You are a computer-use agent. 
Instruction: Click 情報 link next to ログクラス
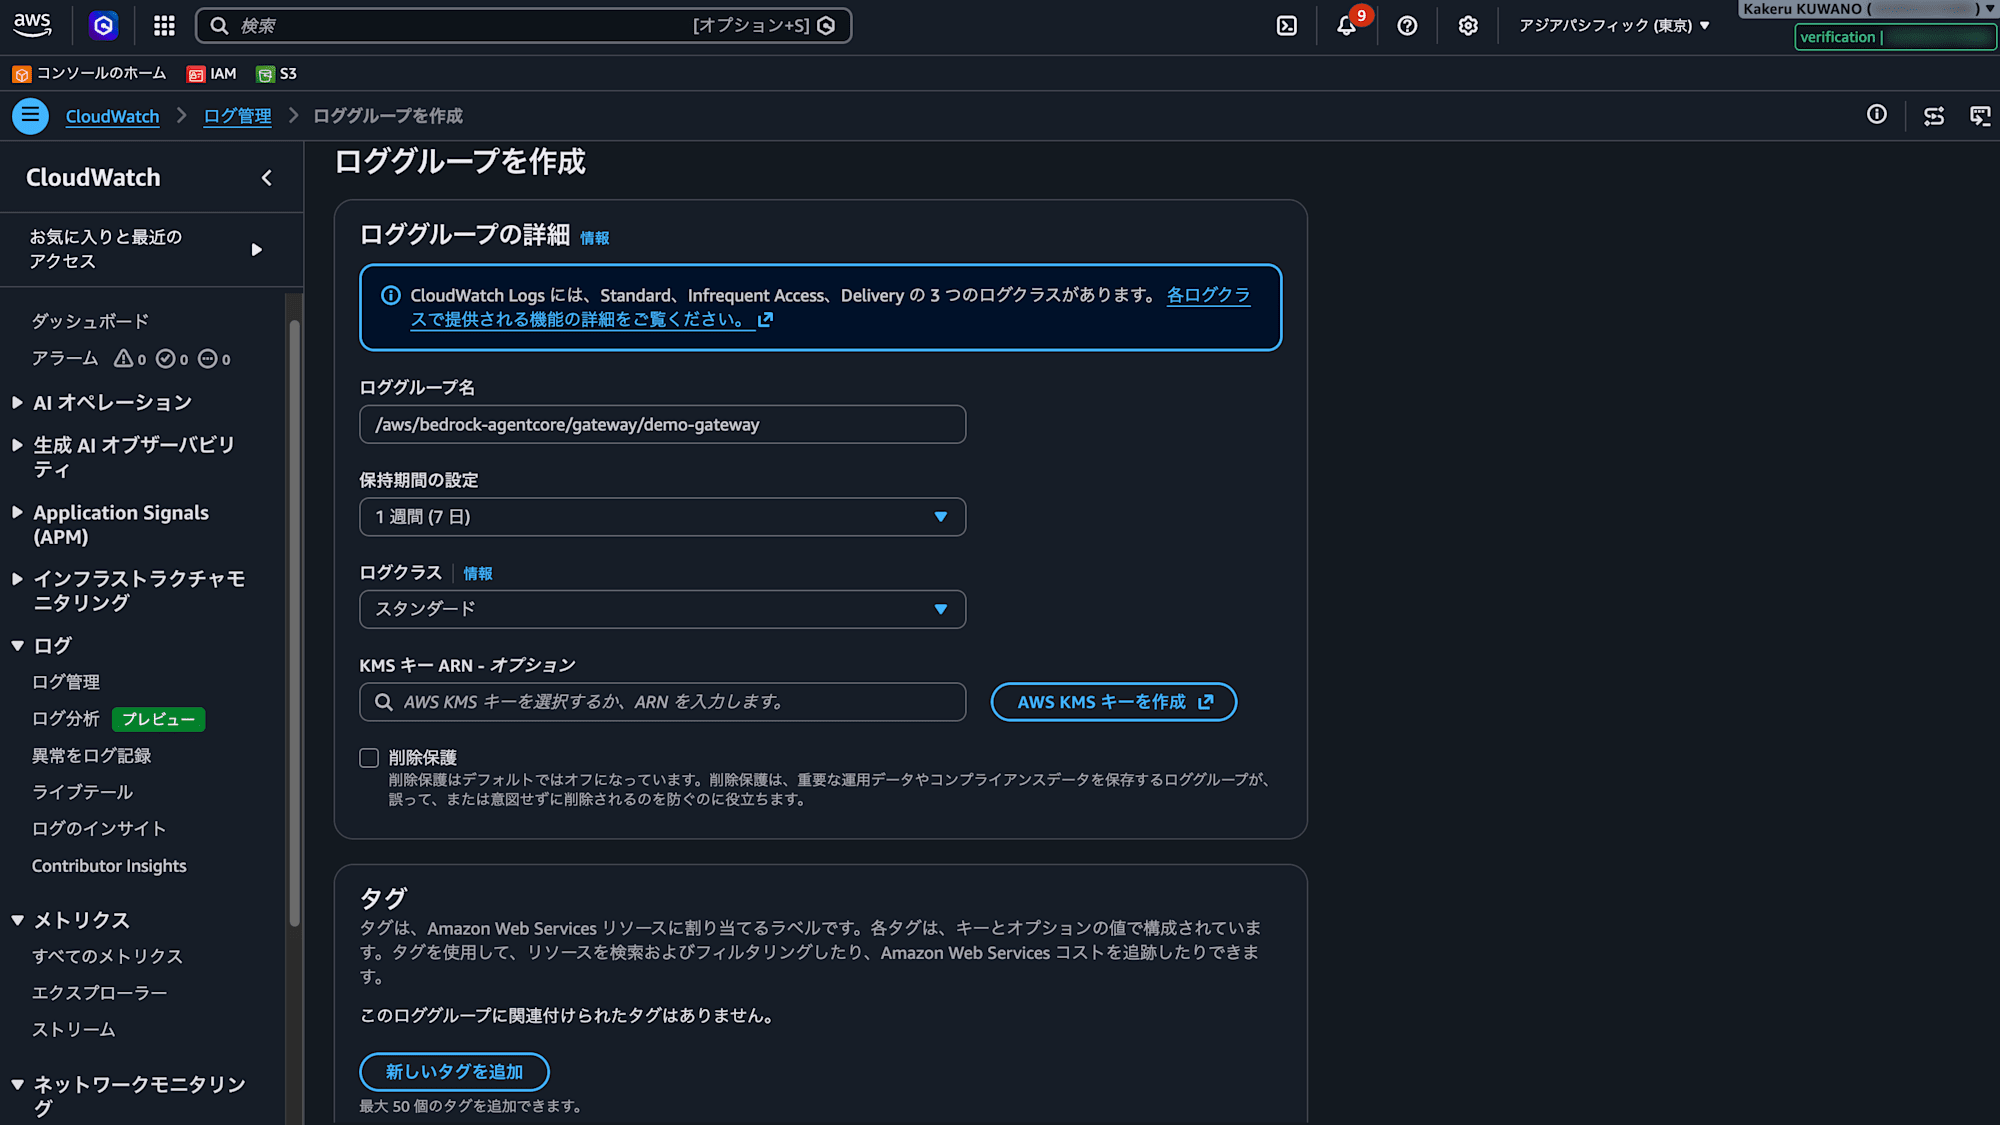pyautogui.click(x=478, y=574)
